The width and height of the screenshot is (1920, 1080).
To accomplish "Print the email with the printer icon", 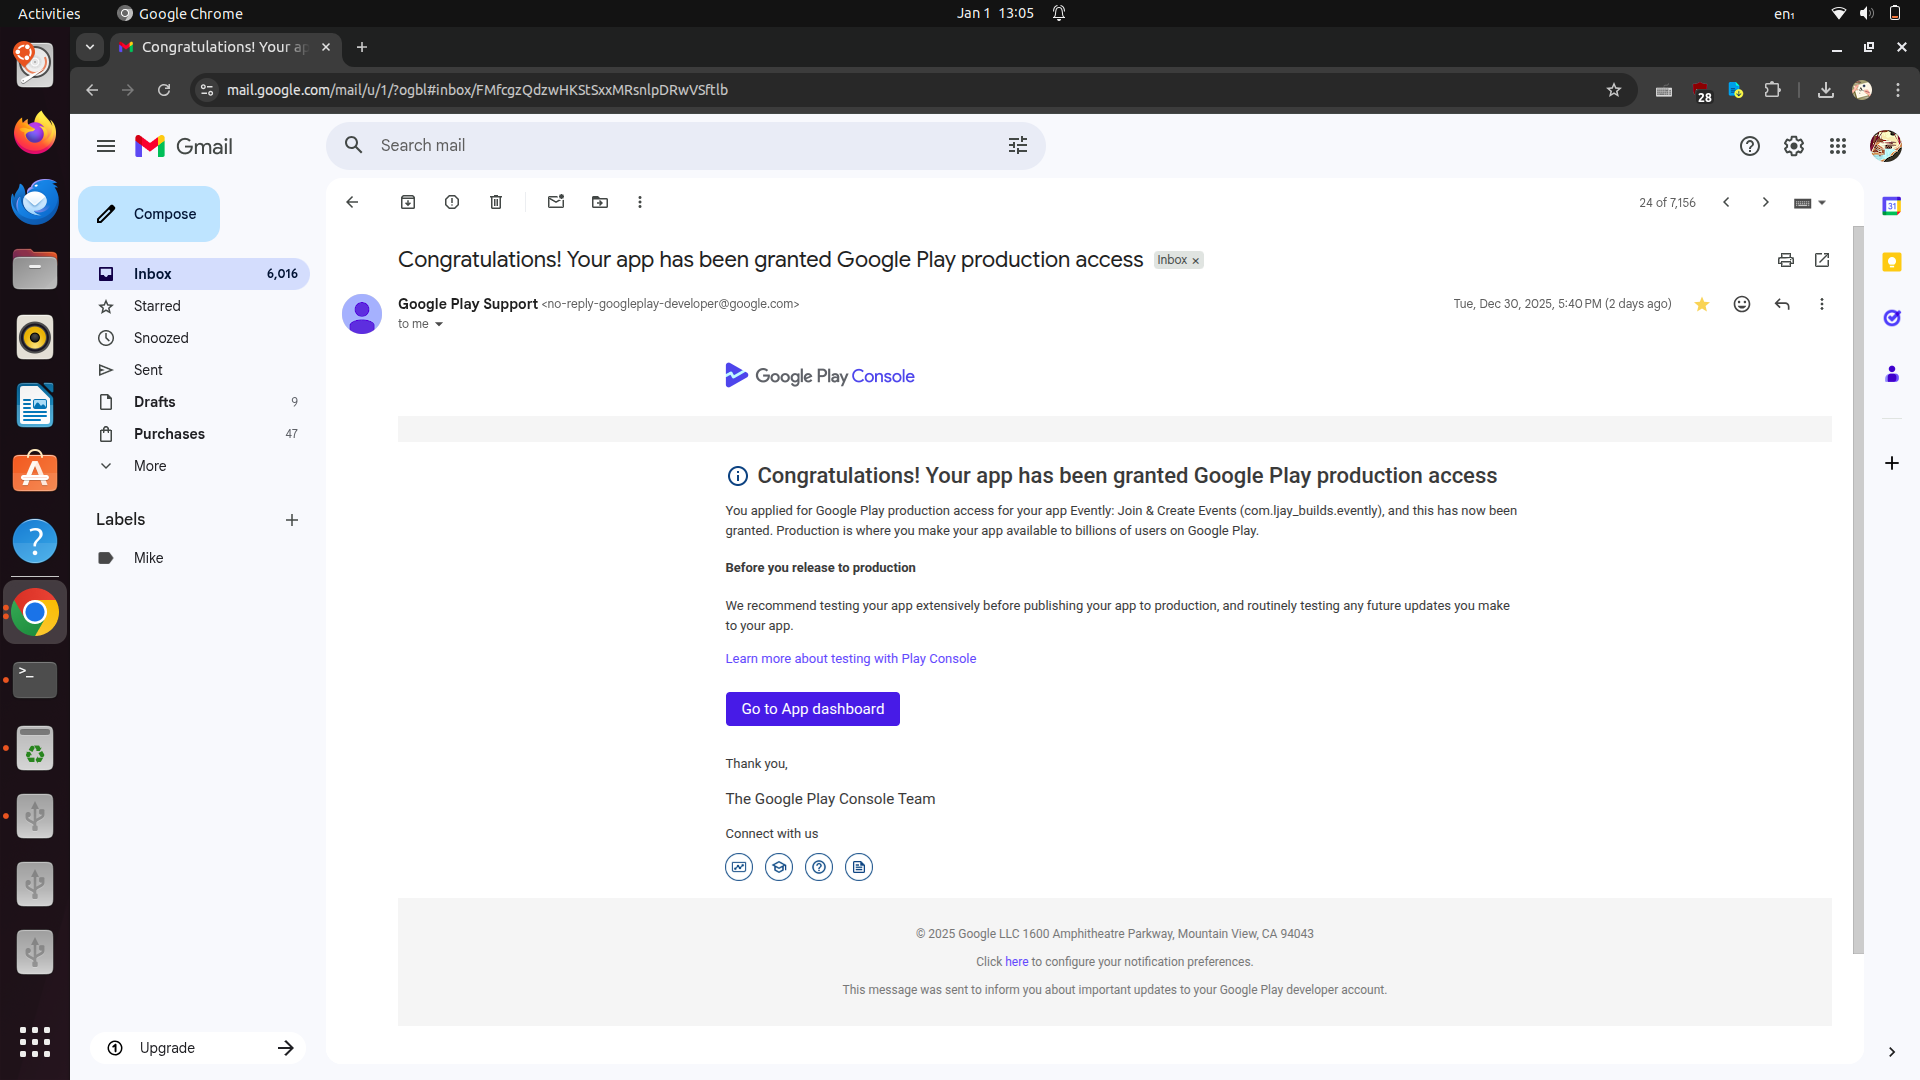I will tap(1786, 260).
